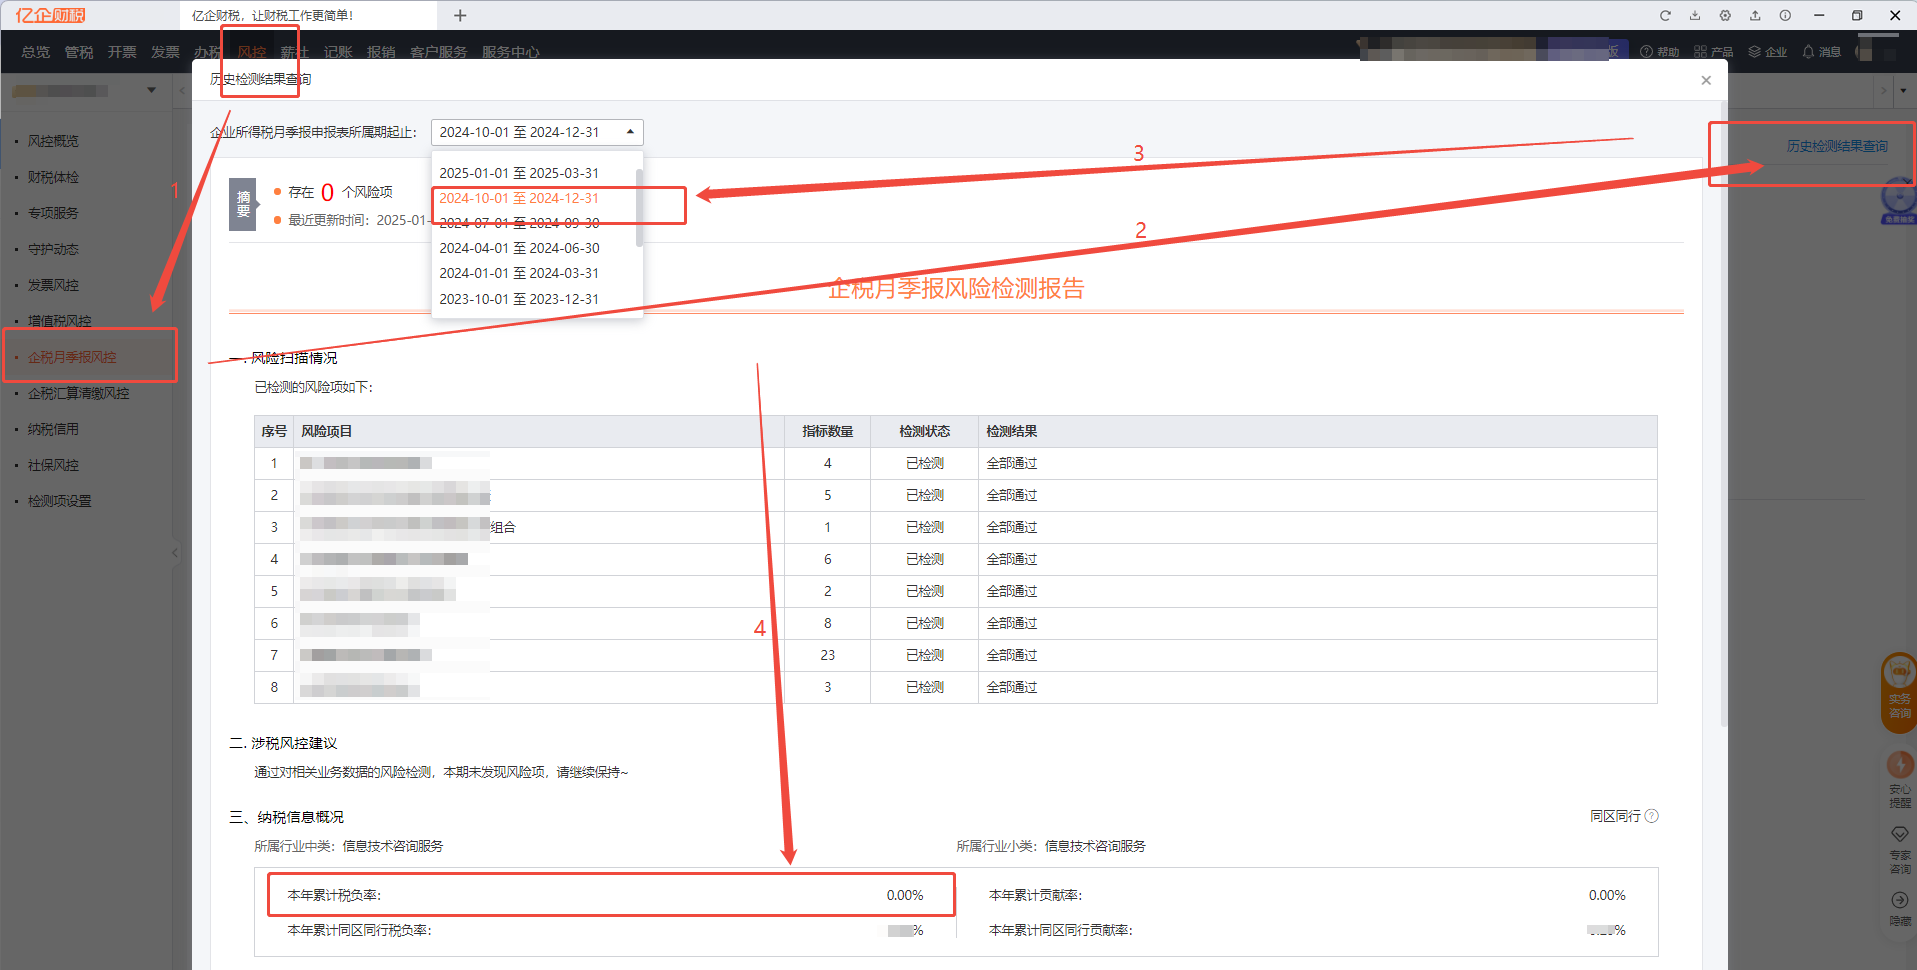Open the 帮助 help icon
Viewport: 1917px width, 970px height.
click(1659, 52)
